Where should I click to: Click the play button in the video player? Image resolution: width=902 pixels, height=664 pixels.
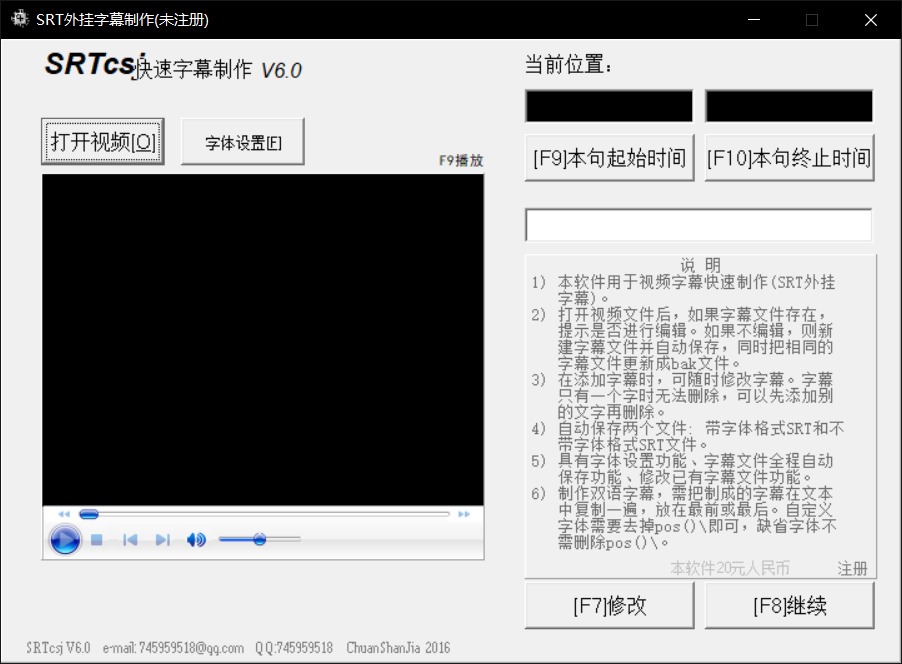click(65, 539)
